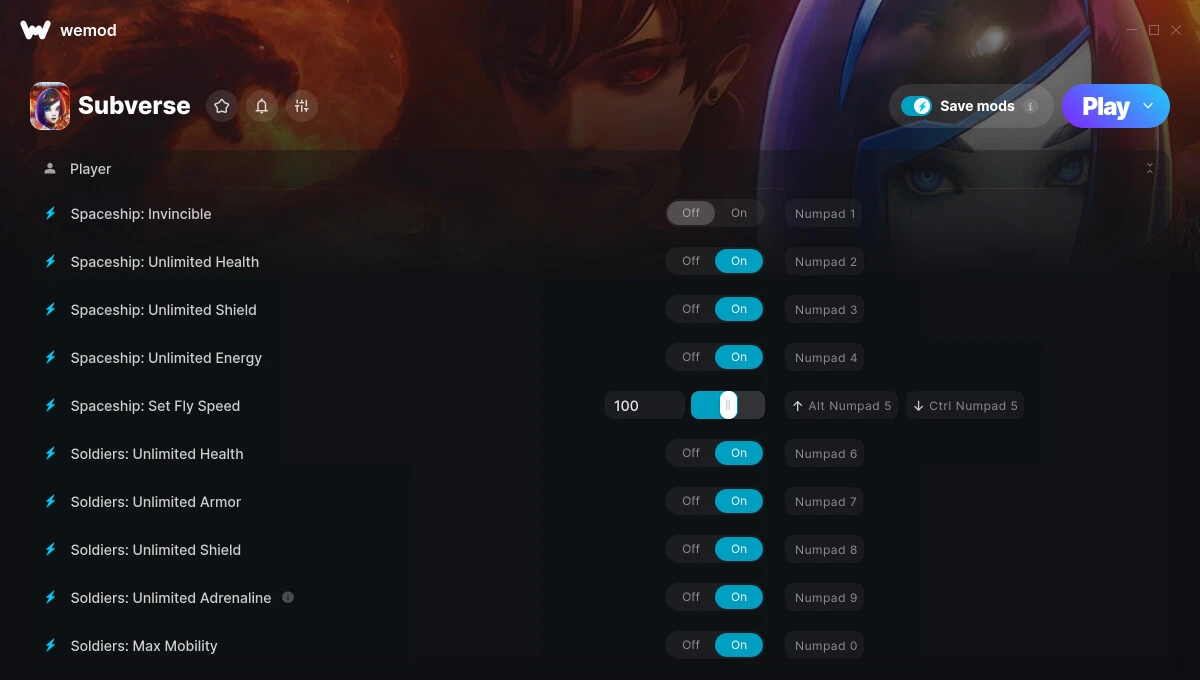
Task: Turn on Spaceship: Invincible
Action: click(x=739, y=213)
